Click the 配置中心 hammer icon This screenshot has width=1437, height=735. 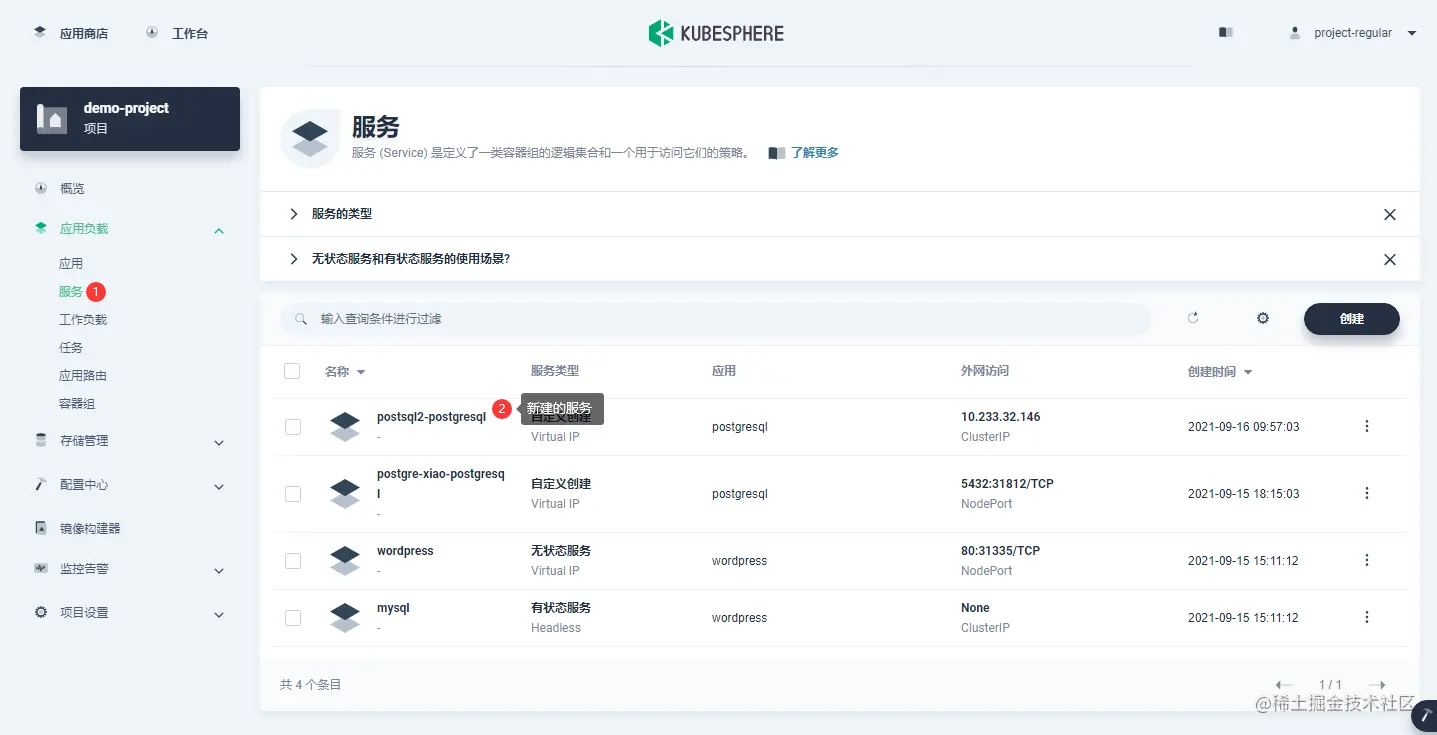41,484
